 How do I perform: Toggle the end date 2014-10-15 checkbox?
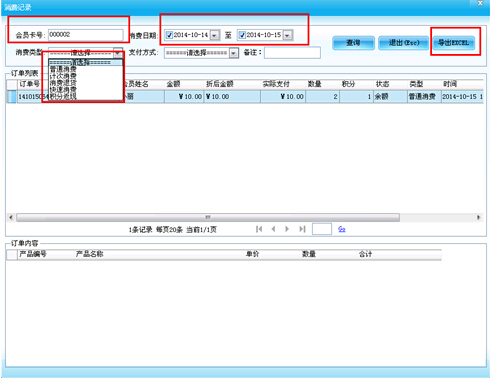(x=242, y=35)
